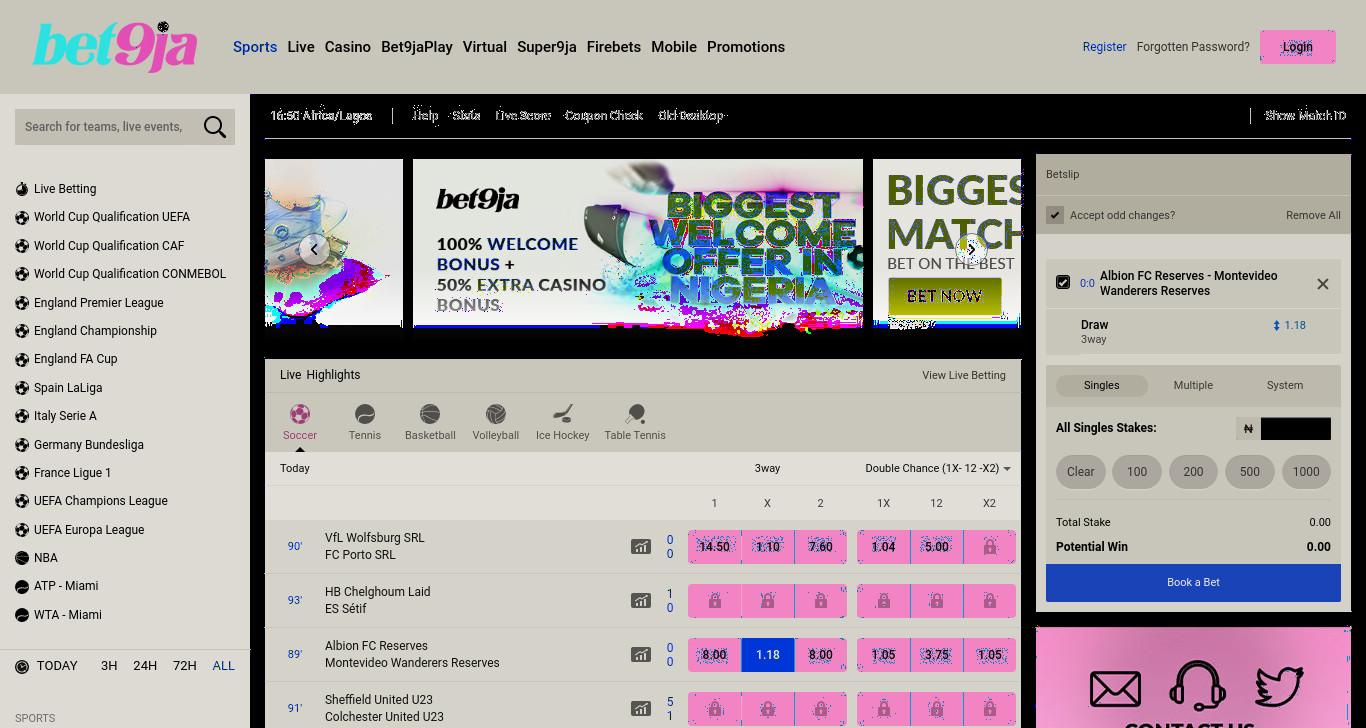The image size is (1366, 728).
Task: Remove Albion FC Reserves bet with X
Action: (1323, 284)
